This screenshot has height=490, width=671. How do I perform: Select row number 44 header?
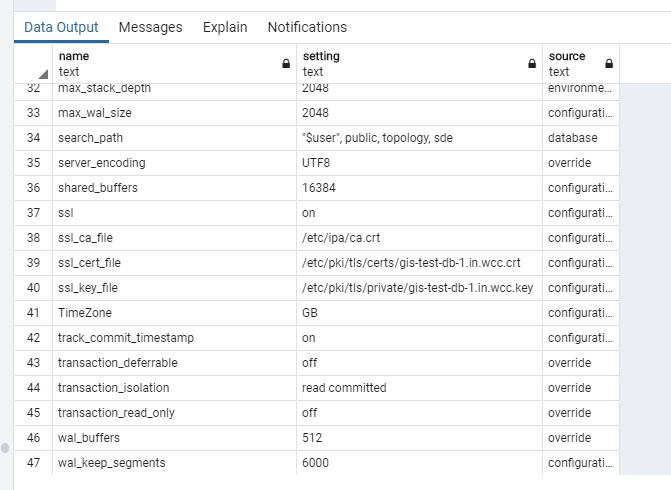pos(34,388)
